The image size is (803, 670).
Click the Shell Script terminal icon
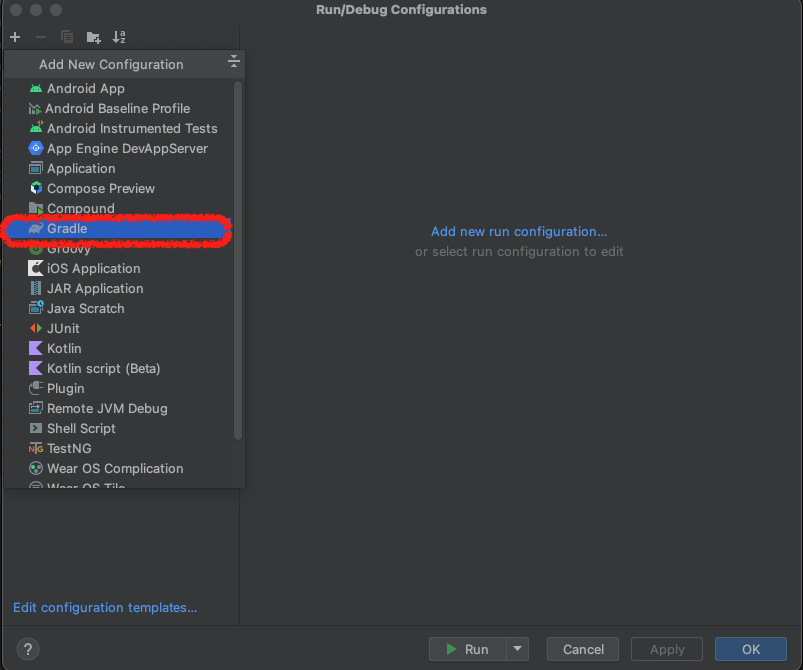tap(36, 428)
